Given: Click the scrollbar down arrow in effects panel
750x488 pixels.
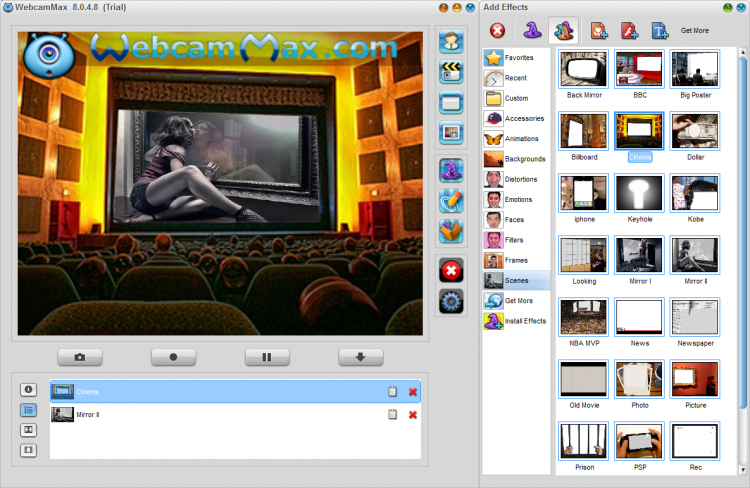Looking at the screenshot, I should 743,470.
